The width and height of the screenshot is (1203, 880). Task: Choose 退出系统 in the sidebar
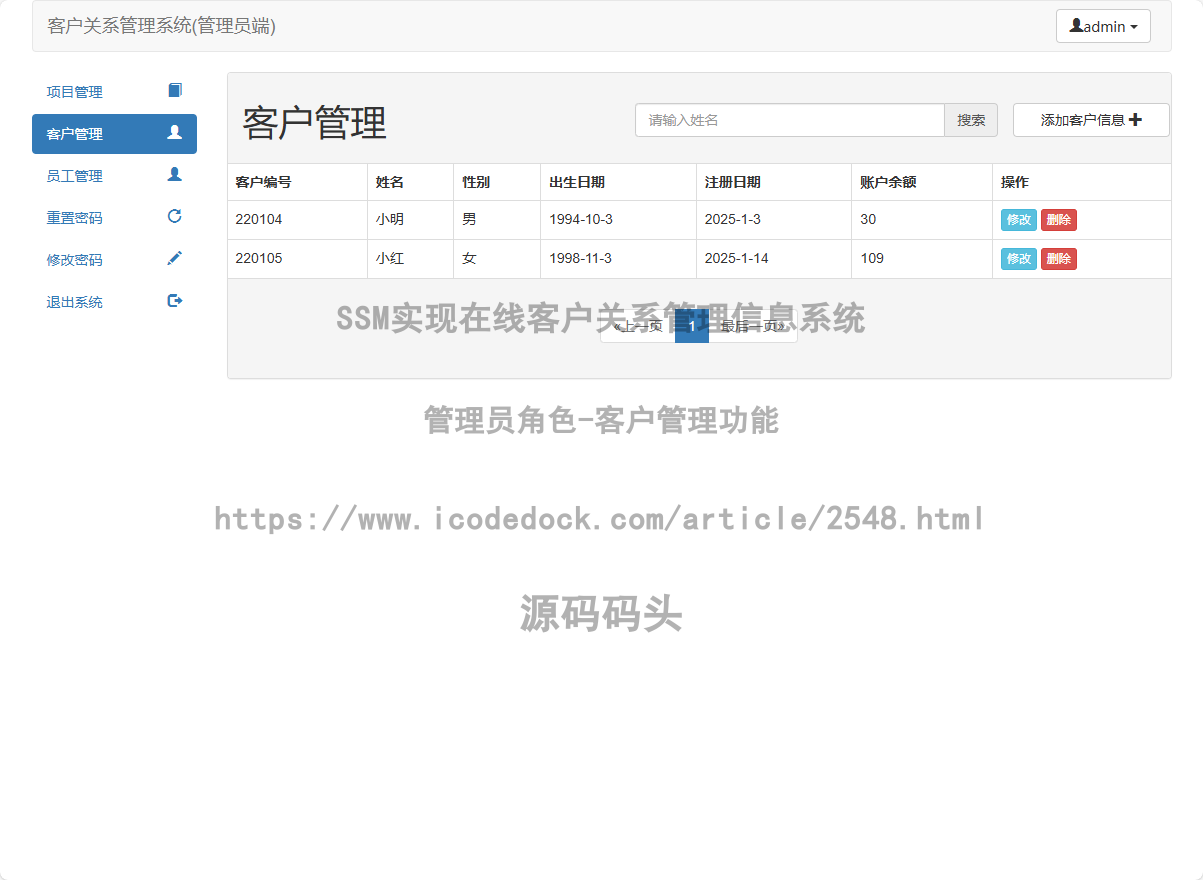point(114,302)
